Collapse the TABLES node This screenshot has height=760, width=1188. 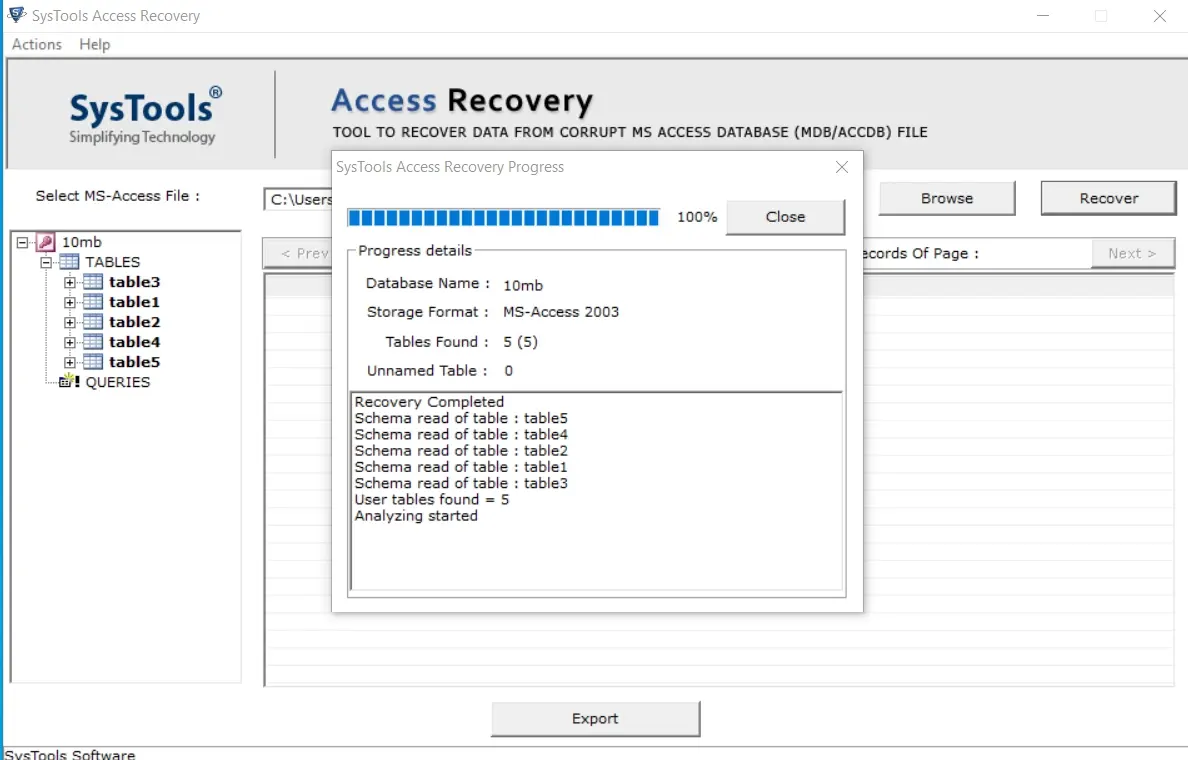tap(46, 262)
